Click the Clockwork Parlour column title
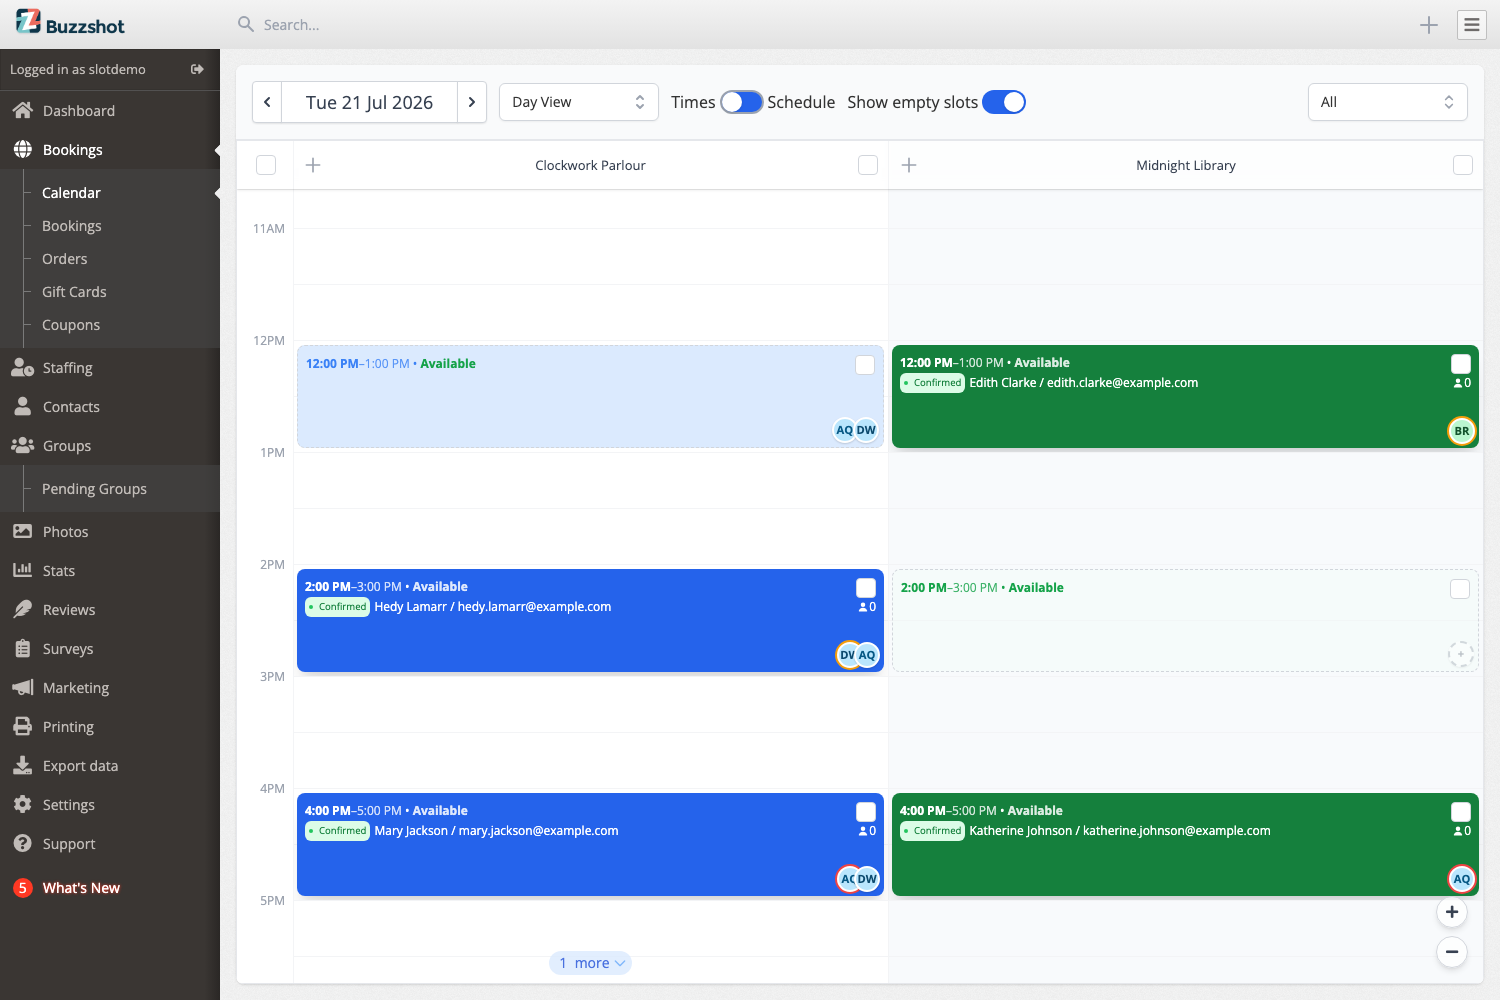 pos(590,166)
